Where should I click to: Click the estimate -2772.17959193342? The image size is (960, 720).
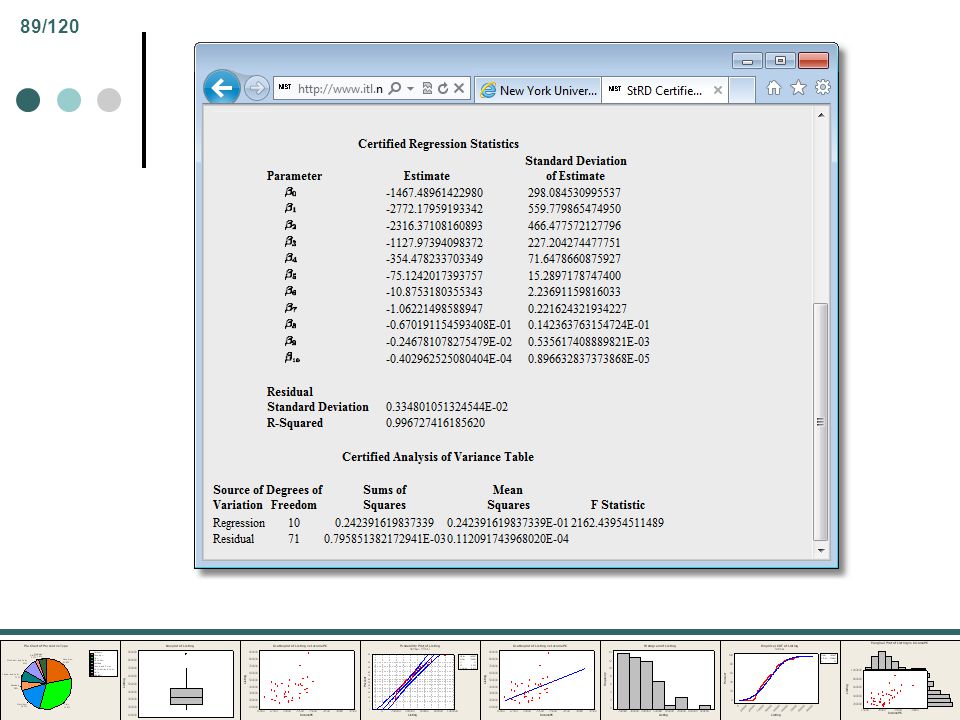[x=434, y=209]
